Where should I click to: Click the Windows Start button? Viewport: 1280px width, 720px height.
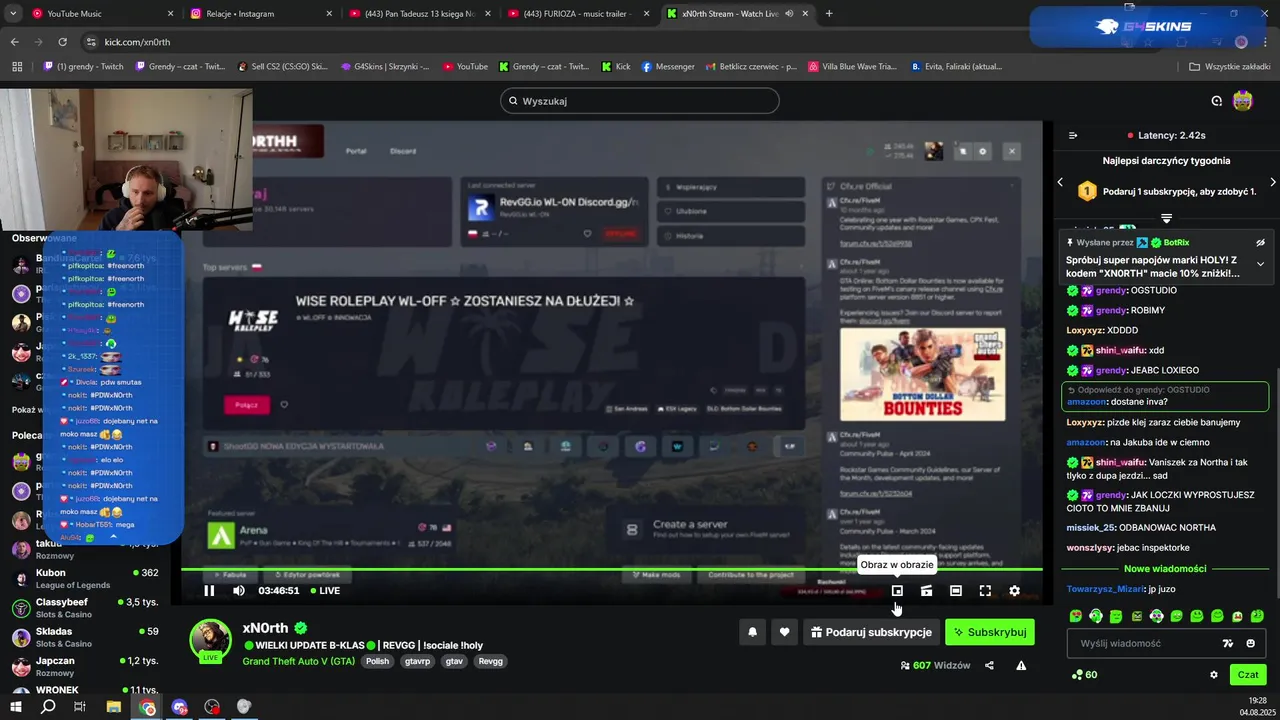tap(15, 707)
